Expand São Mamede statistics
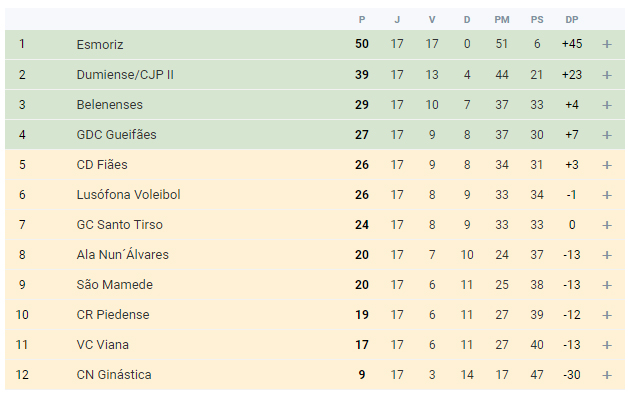Image resolution: width=628 pixels, height=397 pixels. pos(607,285)
